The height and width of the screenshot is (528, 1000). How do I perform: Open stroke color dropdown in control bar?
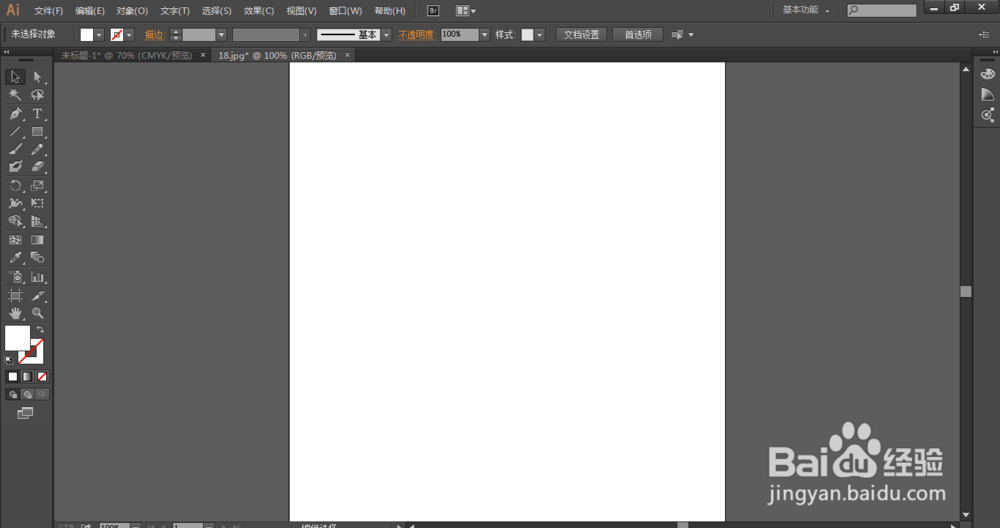coord(129,35)
